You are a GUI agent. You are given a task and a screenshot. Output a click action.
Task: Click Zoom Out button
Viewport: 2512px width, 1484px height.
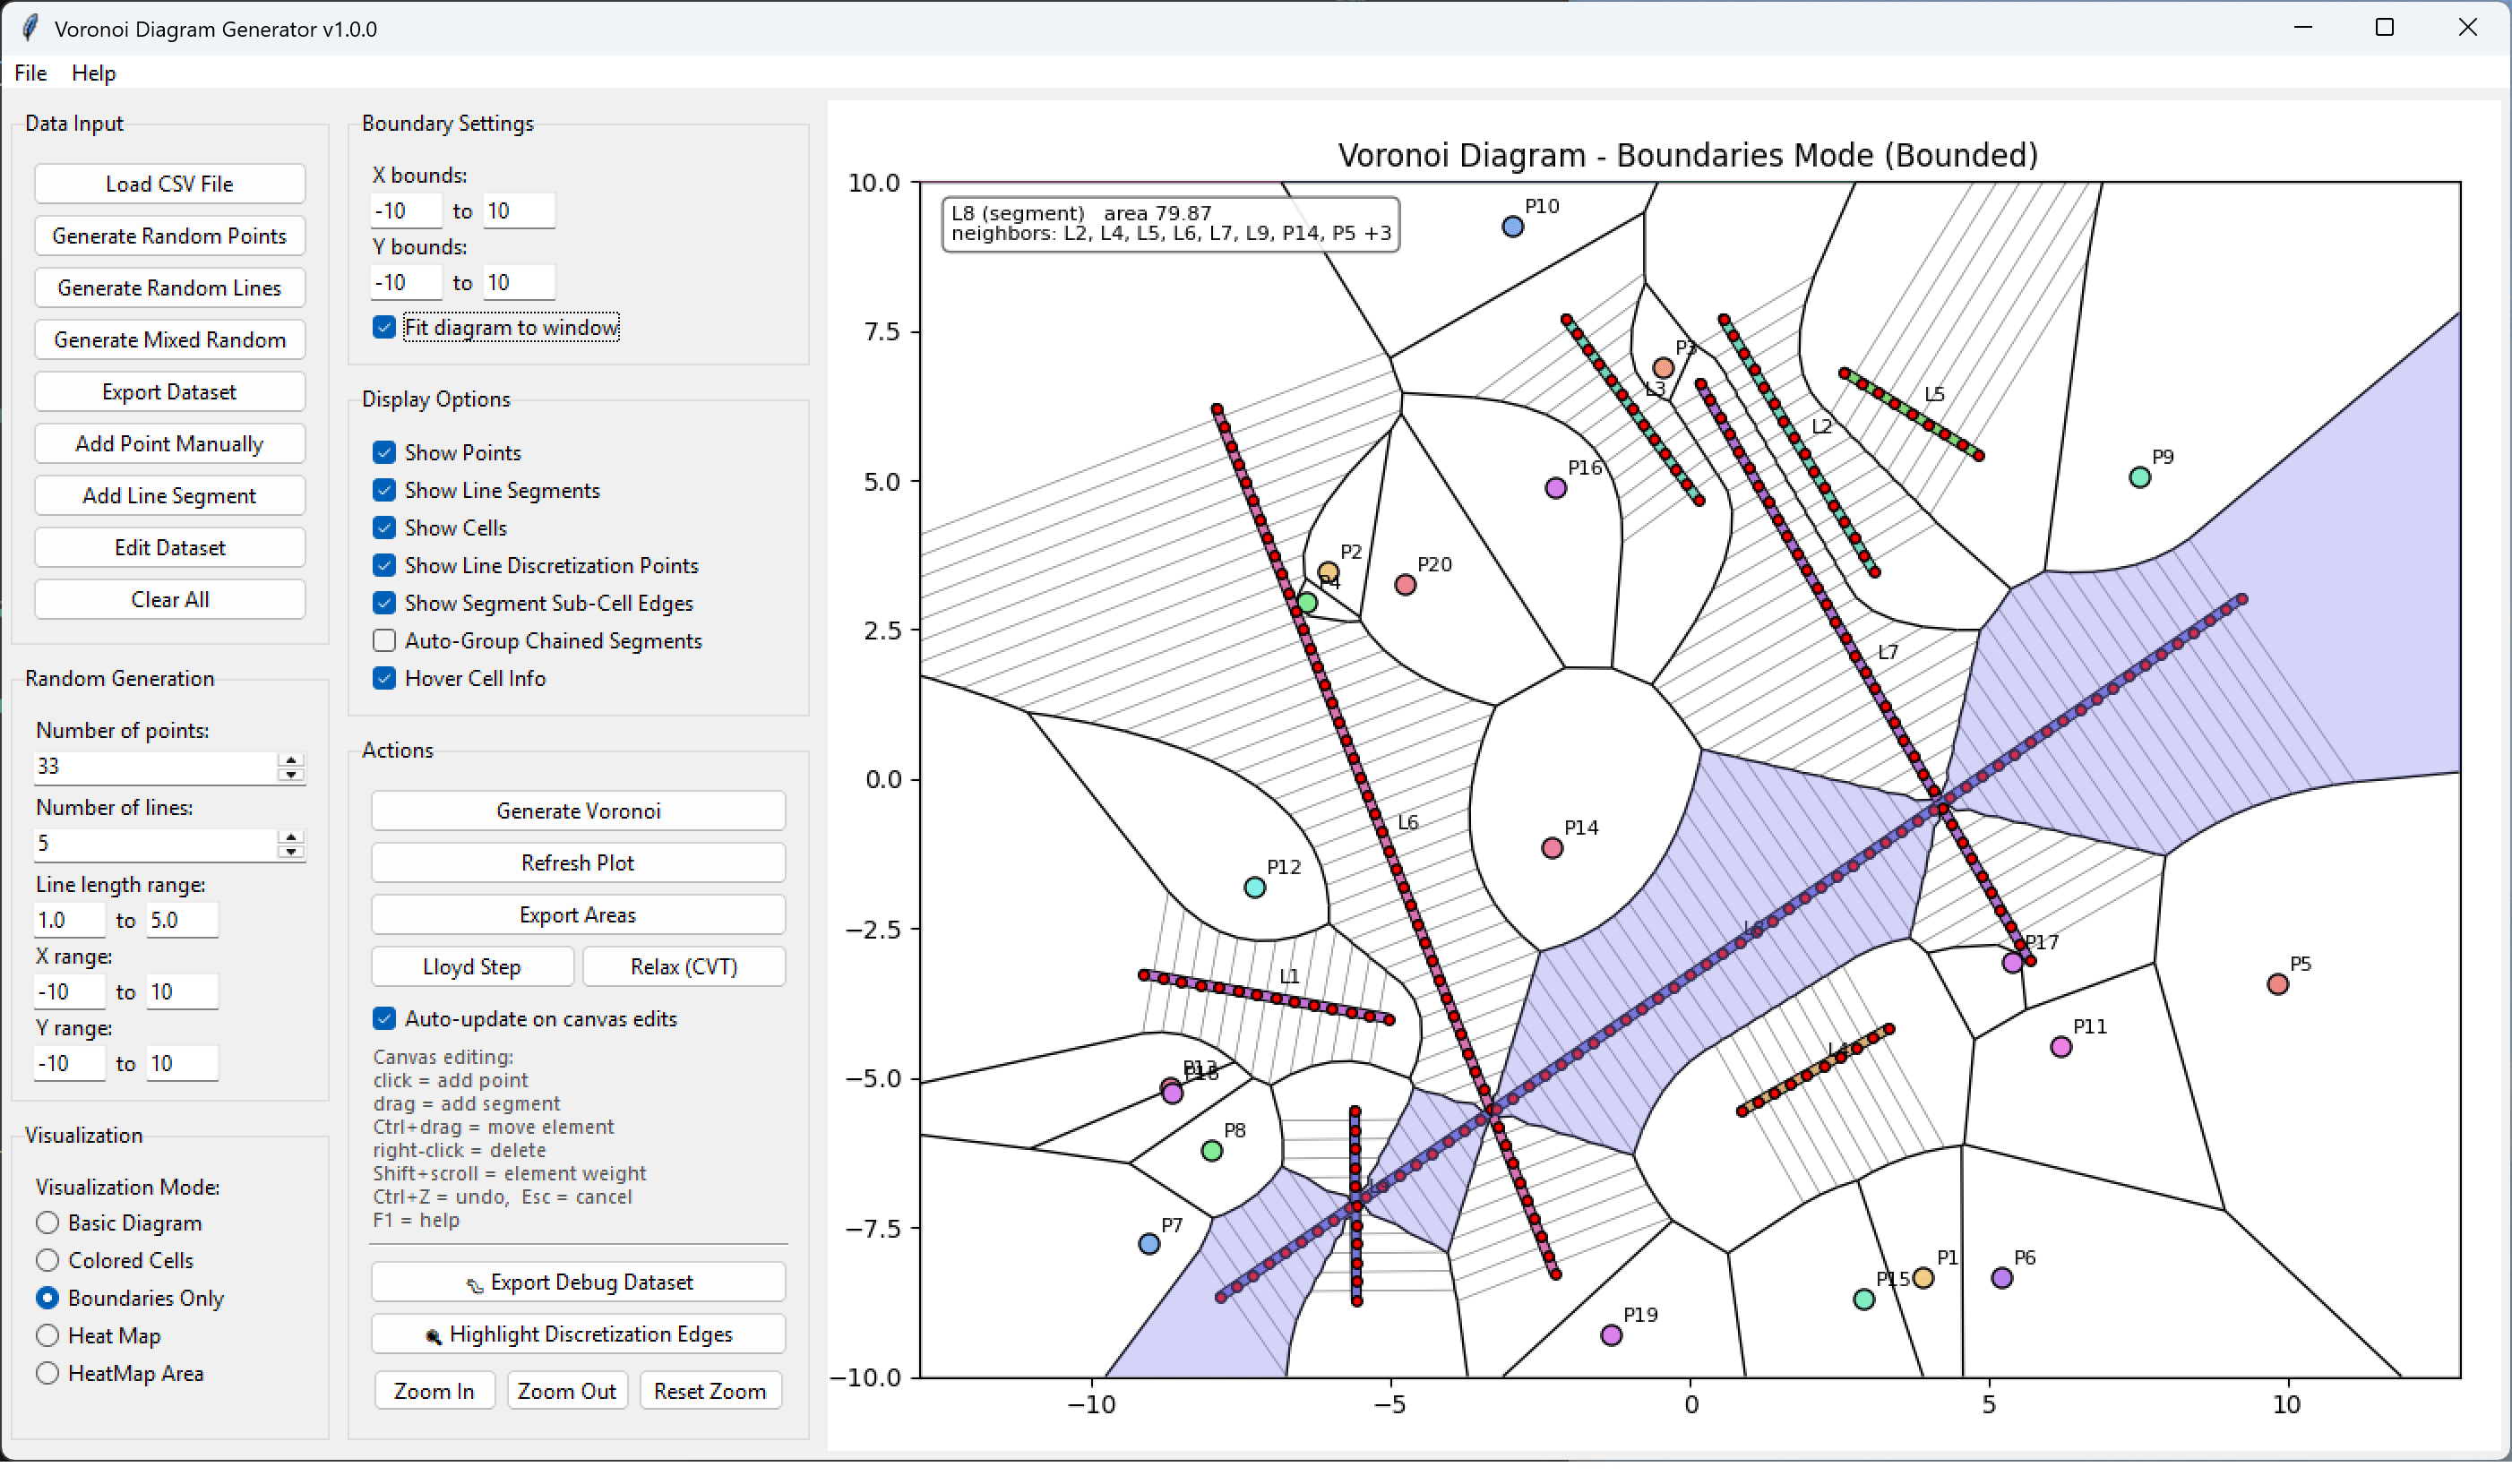[x=567, y=1391]
